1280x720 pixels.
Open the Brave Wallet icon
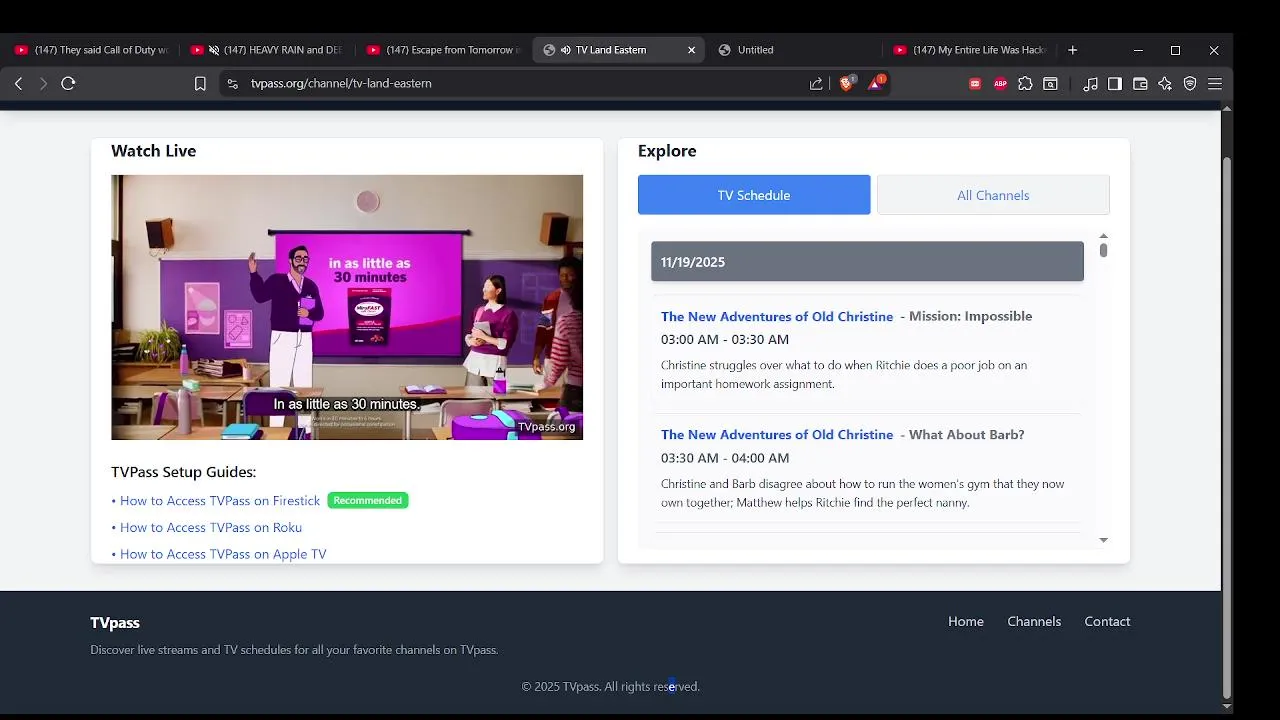click(1140, 84)
